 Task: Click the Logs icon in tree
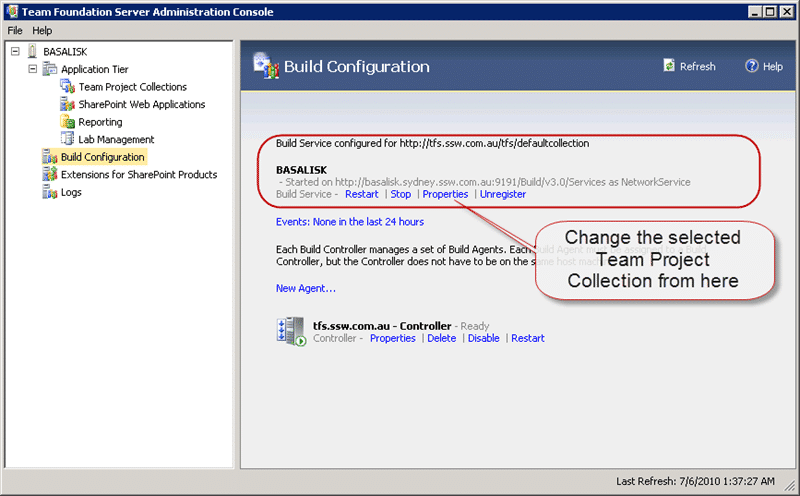50,192
